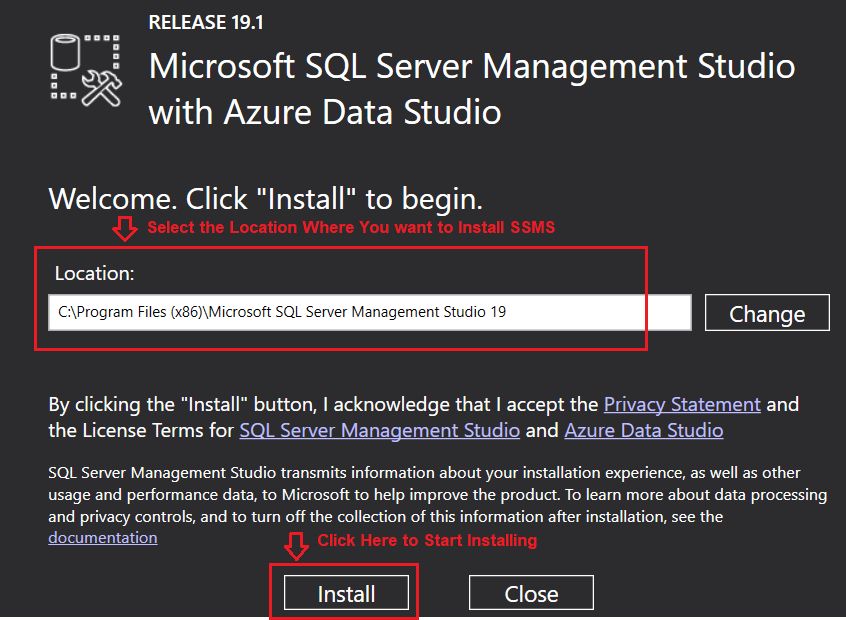Click the 'RELEASE 19.1' text

tap(206, 23)
